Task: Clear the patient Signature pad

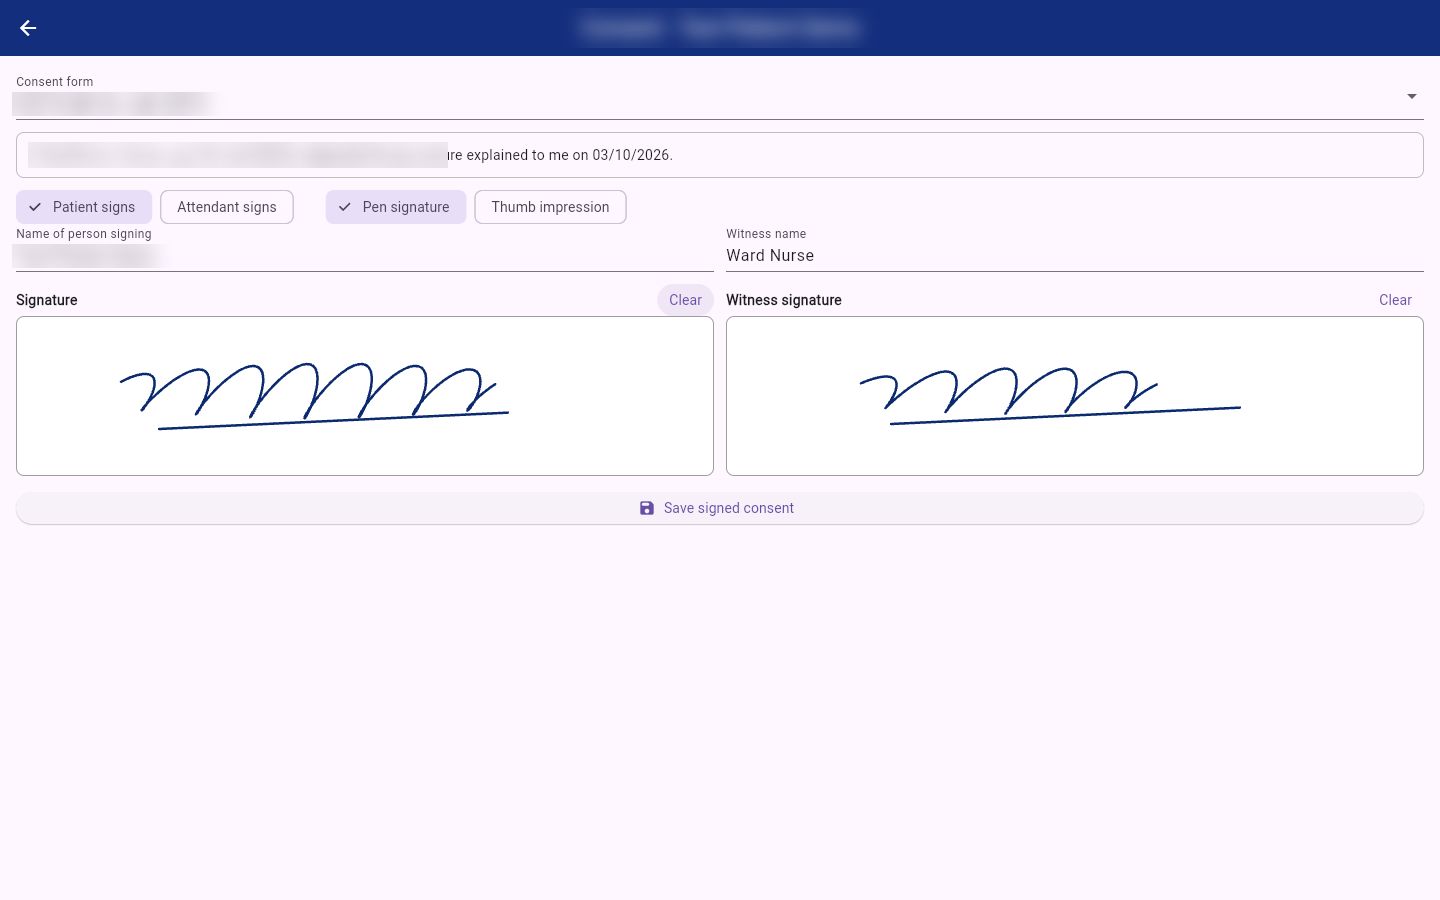Action: 685,300
